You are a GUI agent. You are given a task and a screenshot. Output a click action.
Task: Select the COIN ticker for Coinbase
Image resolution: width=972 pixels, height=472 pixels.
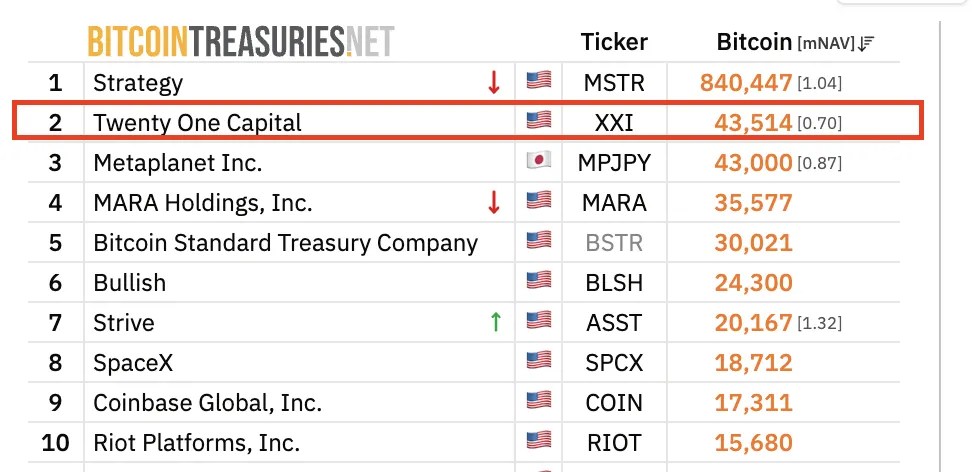click(x=614, y=403)
